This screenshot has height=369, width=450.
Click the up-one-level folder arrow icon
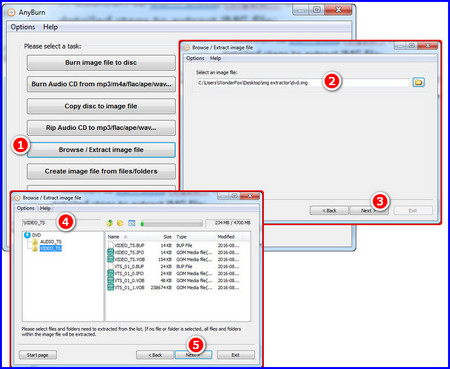point(109,223)
